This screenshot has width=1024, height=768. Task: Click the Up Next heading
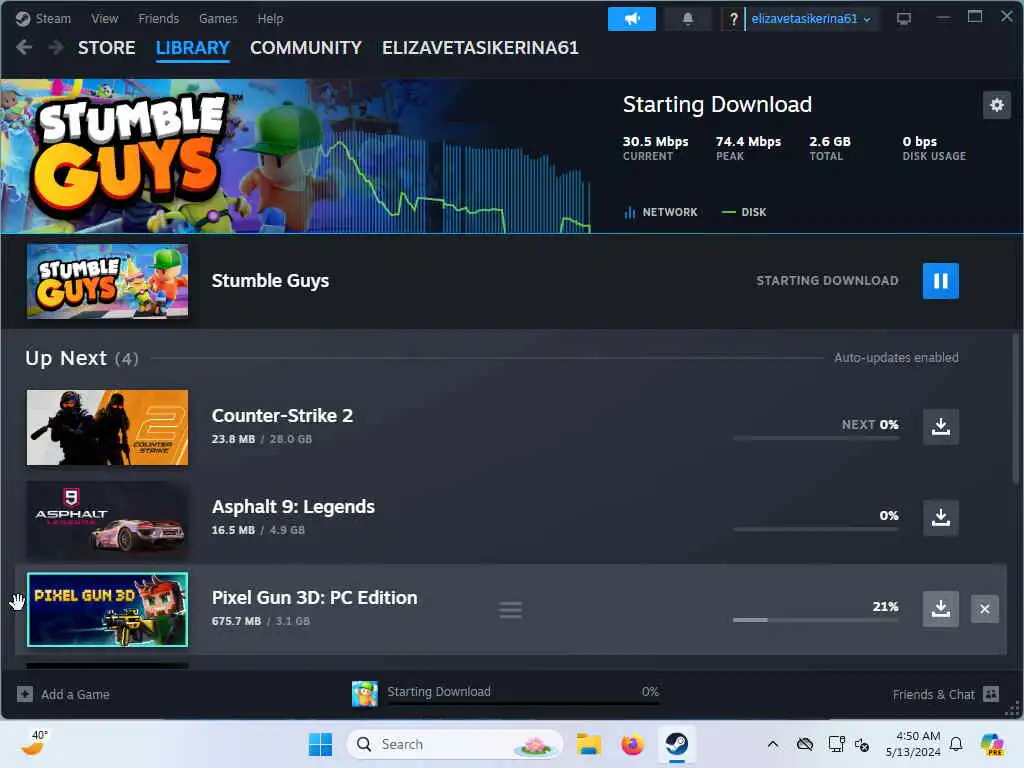[66, 358]
